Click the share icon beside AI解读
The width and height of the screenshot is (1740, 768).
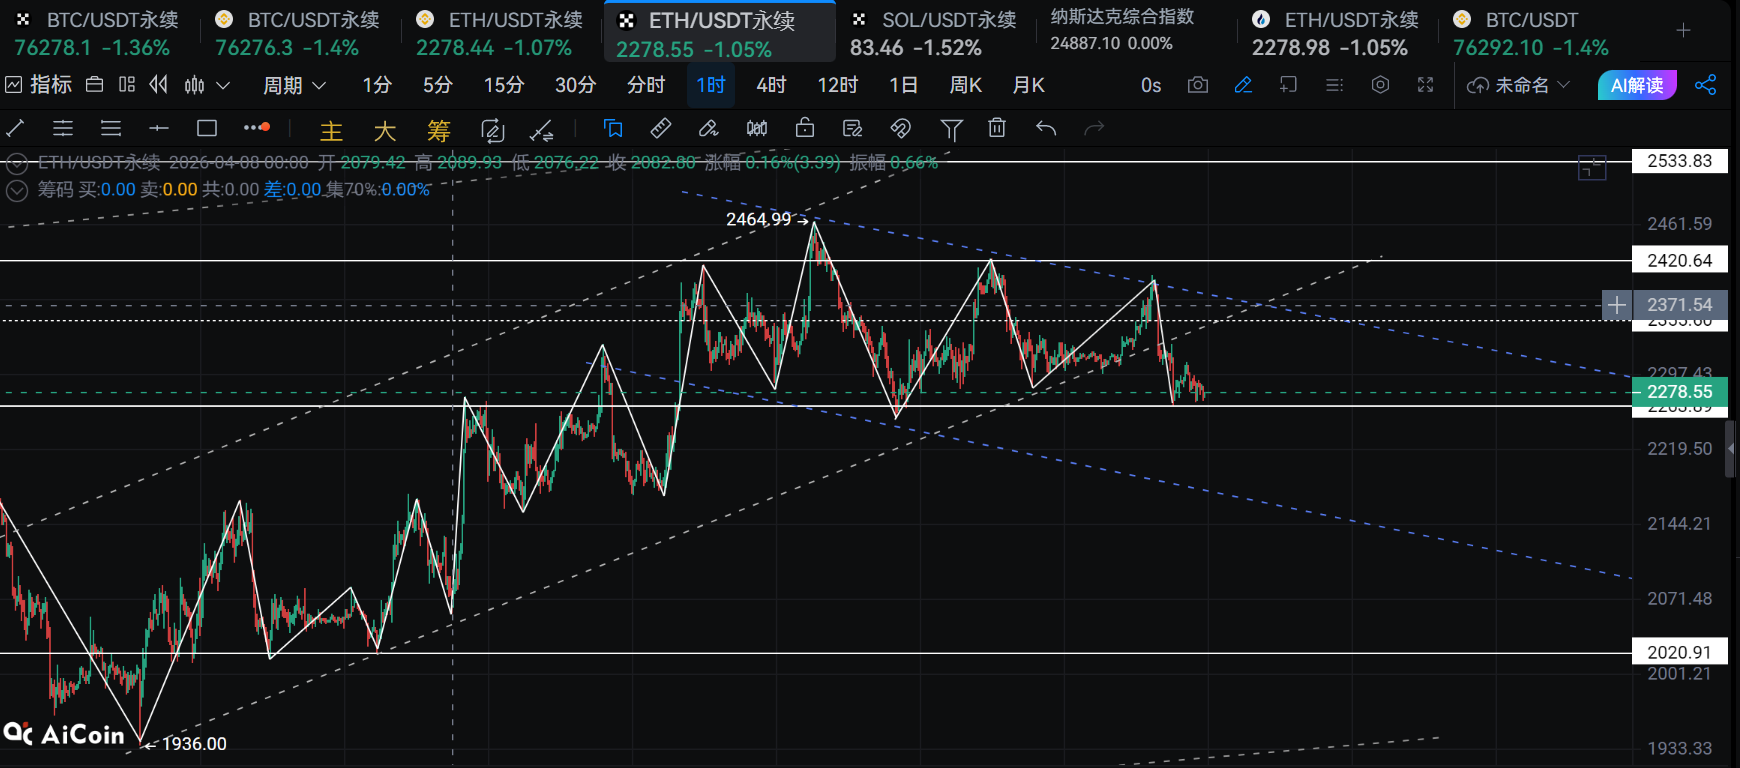1706,85
